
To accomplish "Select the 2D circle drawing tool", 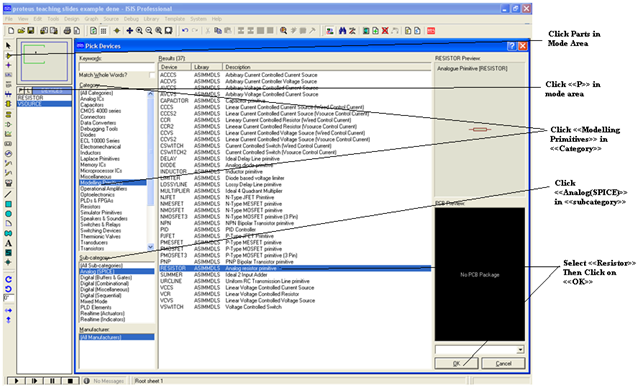I will pos(8,214).
